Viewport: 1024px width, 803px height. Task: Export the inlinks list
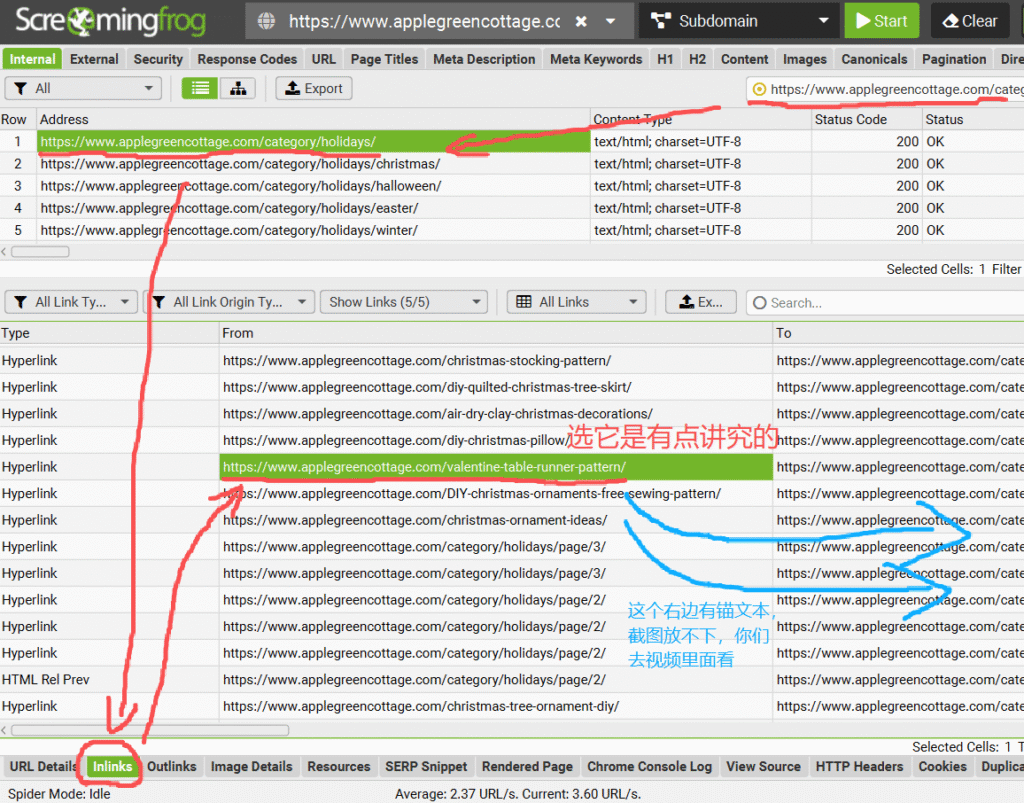point(701,302)
